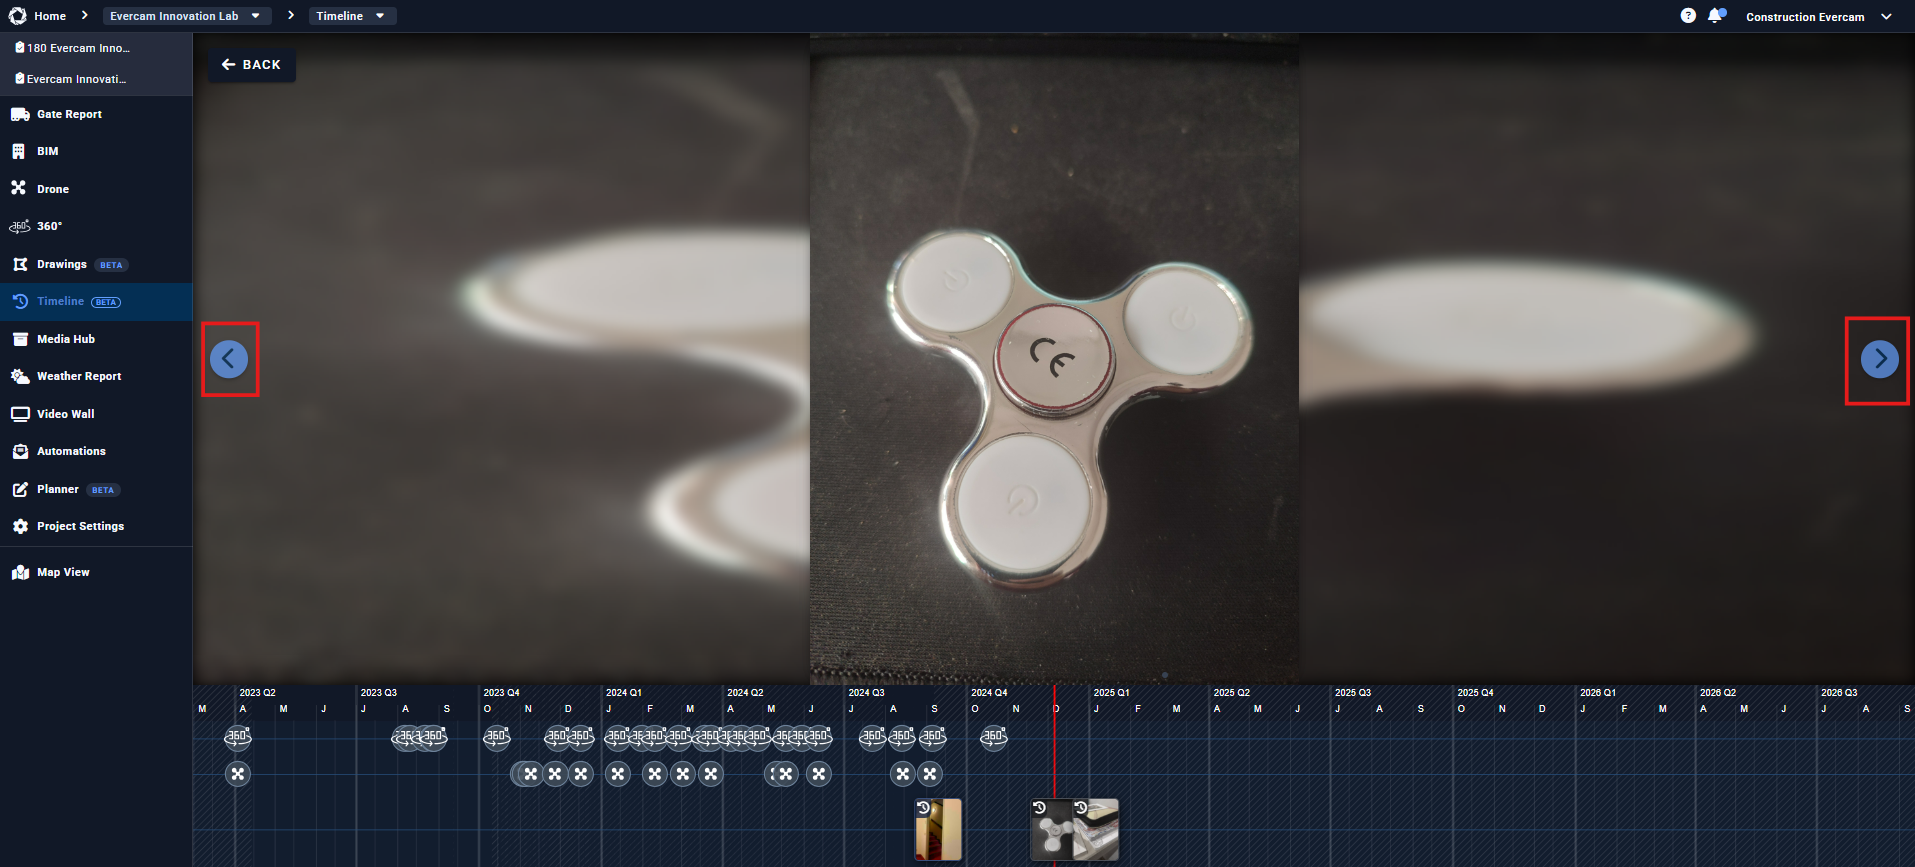The image size is (1915, 867).
Task: Select the drone marker in June 2024
Action: (819, 774)
